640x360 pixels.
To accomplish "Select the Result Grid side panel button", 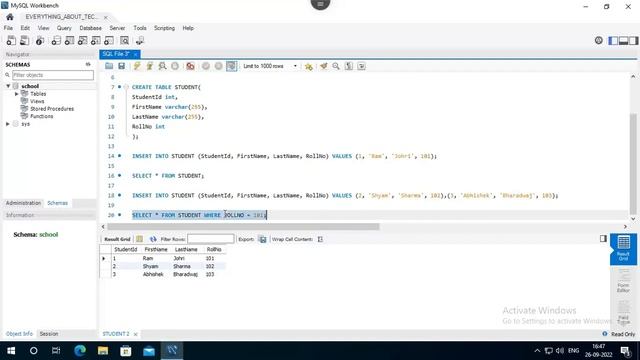I will click(623, 249).
